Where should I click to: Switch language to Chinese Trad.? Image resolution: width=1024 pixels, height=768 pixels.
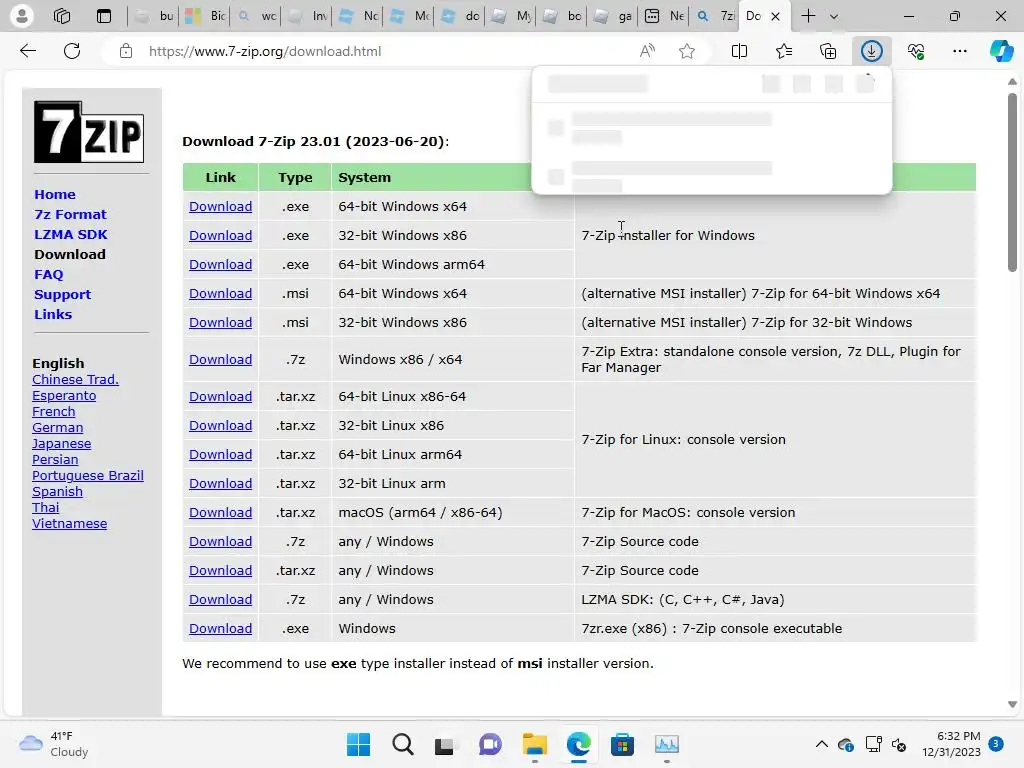(75, 379)
